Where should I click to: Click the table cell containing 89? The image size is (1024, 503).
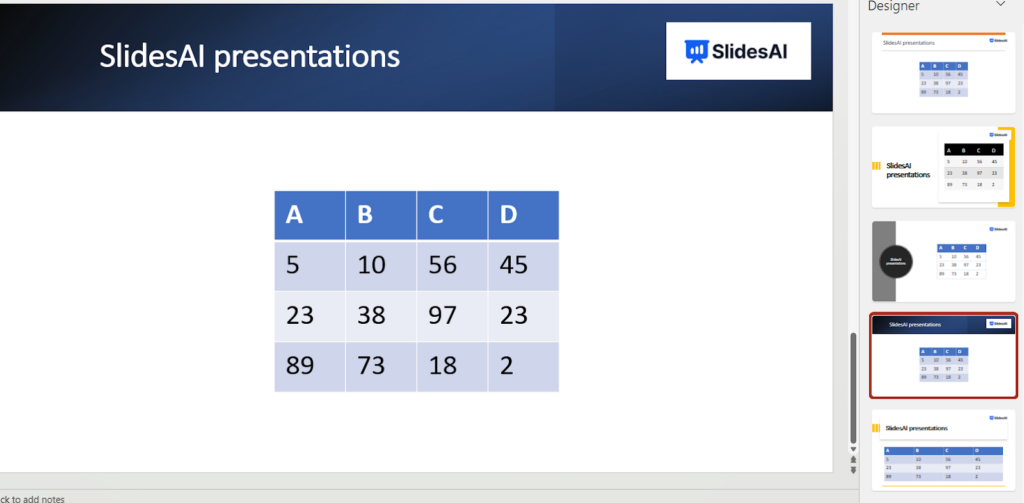(310, 366)
